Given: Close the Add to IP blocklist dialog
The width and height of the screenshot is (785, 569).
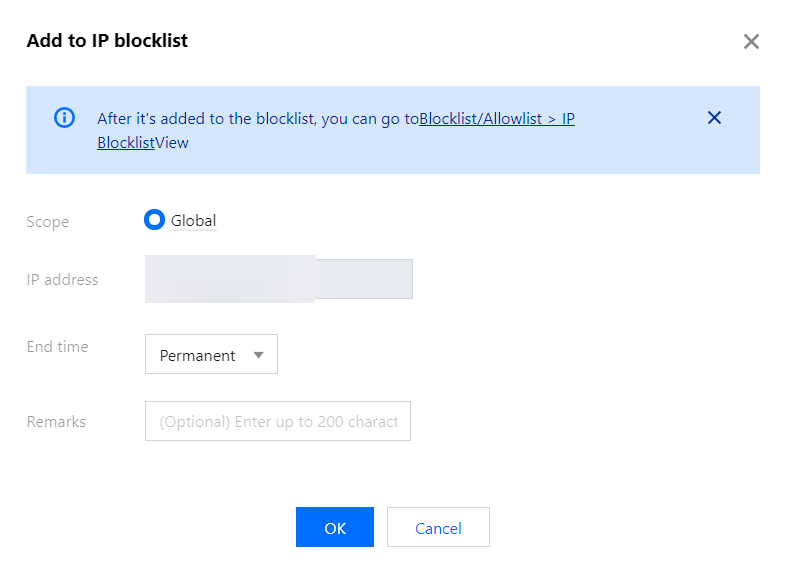Looking at the screenshot, I should pos(751,41).
